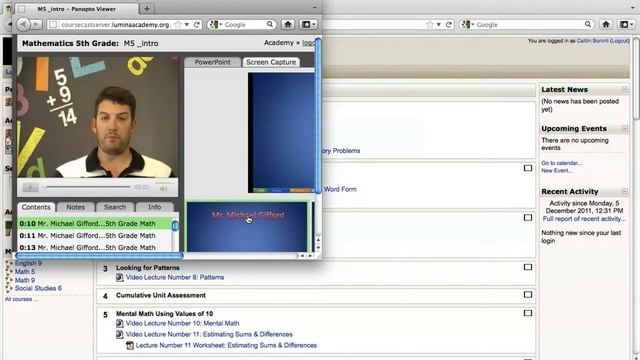This screenshot has height=360, width=640.
Task: Open a new tab with plus button
Action: pos(147,9)
